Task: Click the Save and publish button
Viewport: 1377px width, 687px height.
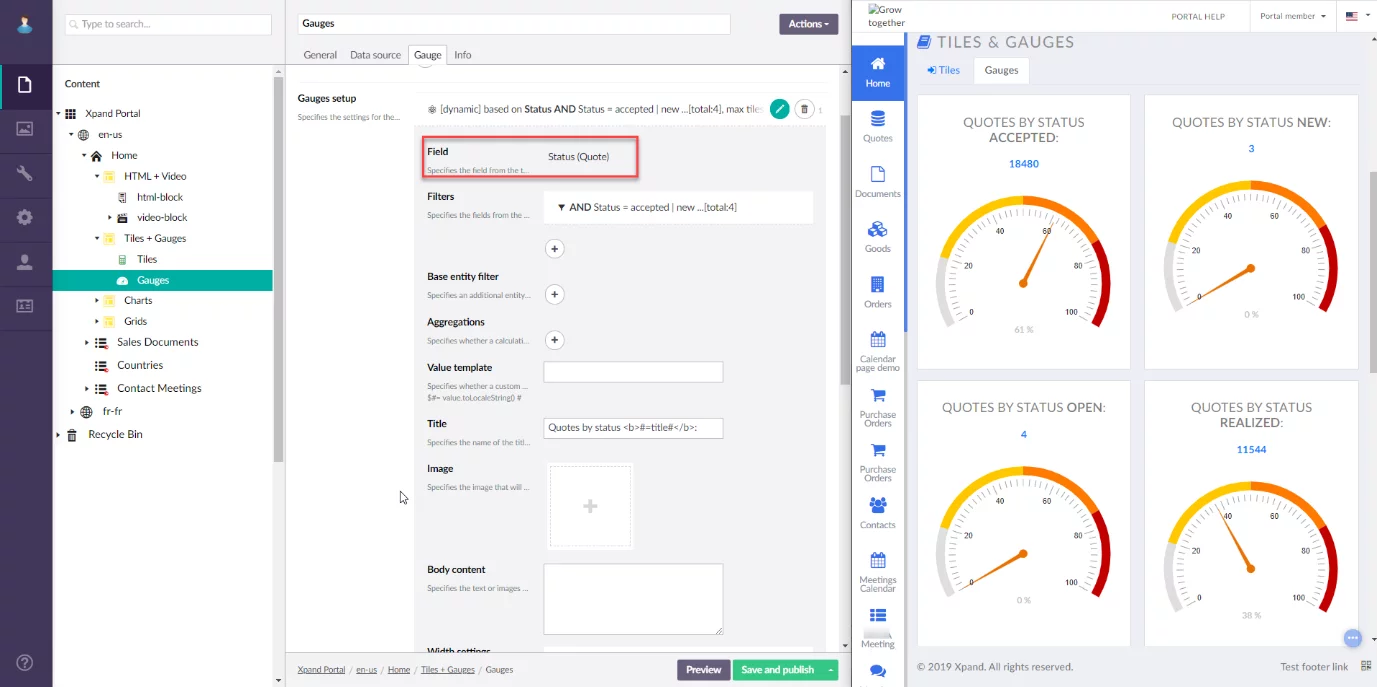Action: coord(778,670)
